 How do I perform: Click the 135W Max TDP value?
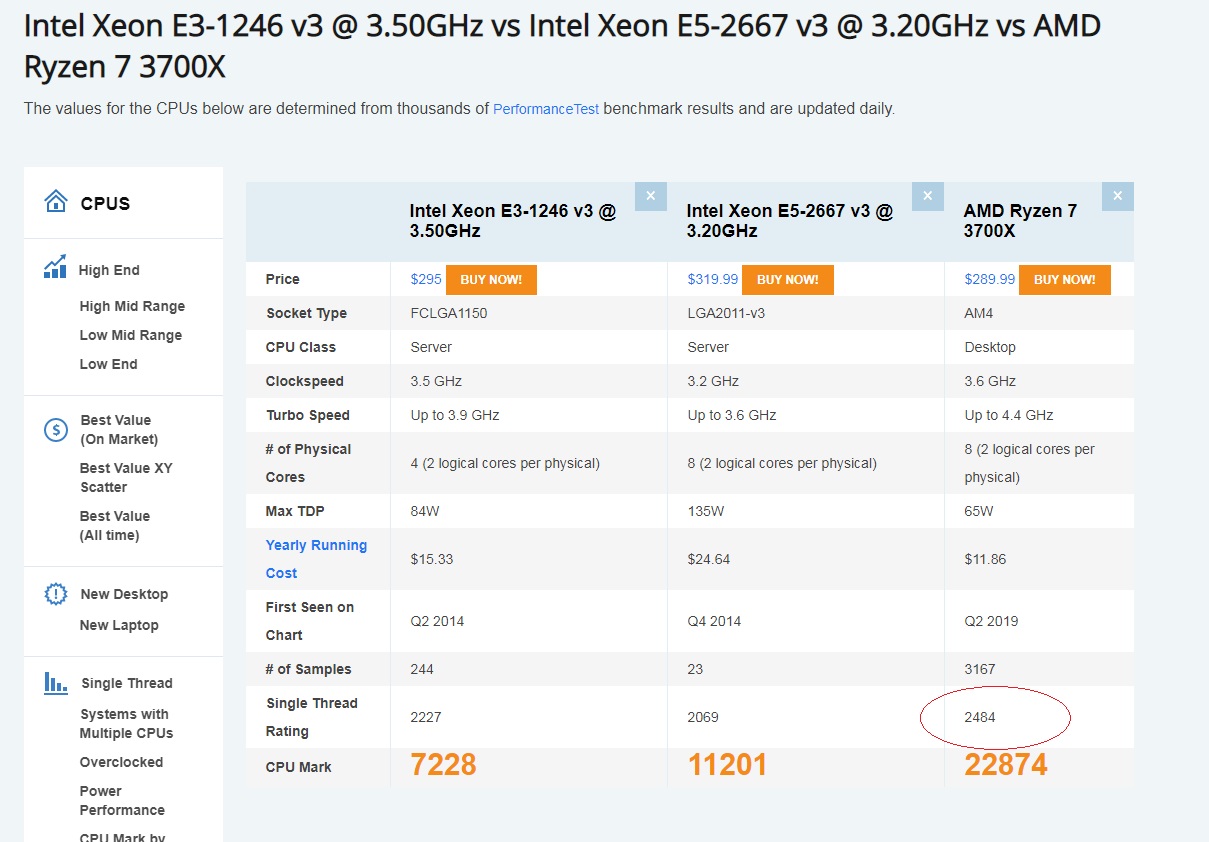706,511
